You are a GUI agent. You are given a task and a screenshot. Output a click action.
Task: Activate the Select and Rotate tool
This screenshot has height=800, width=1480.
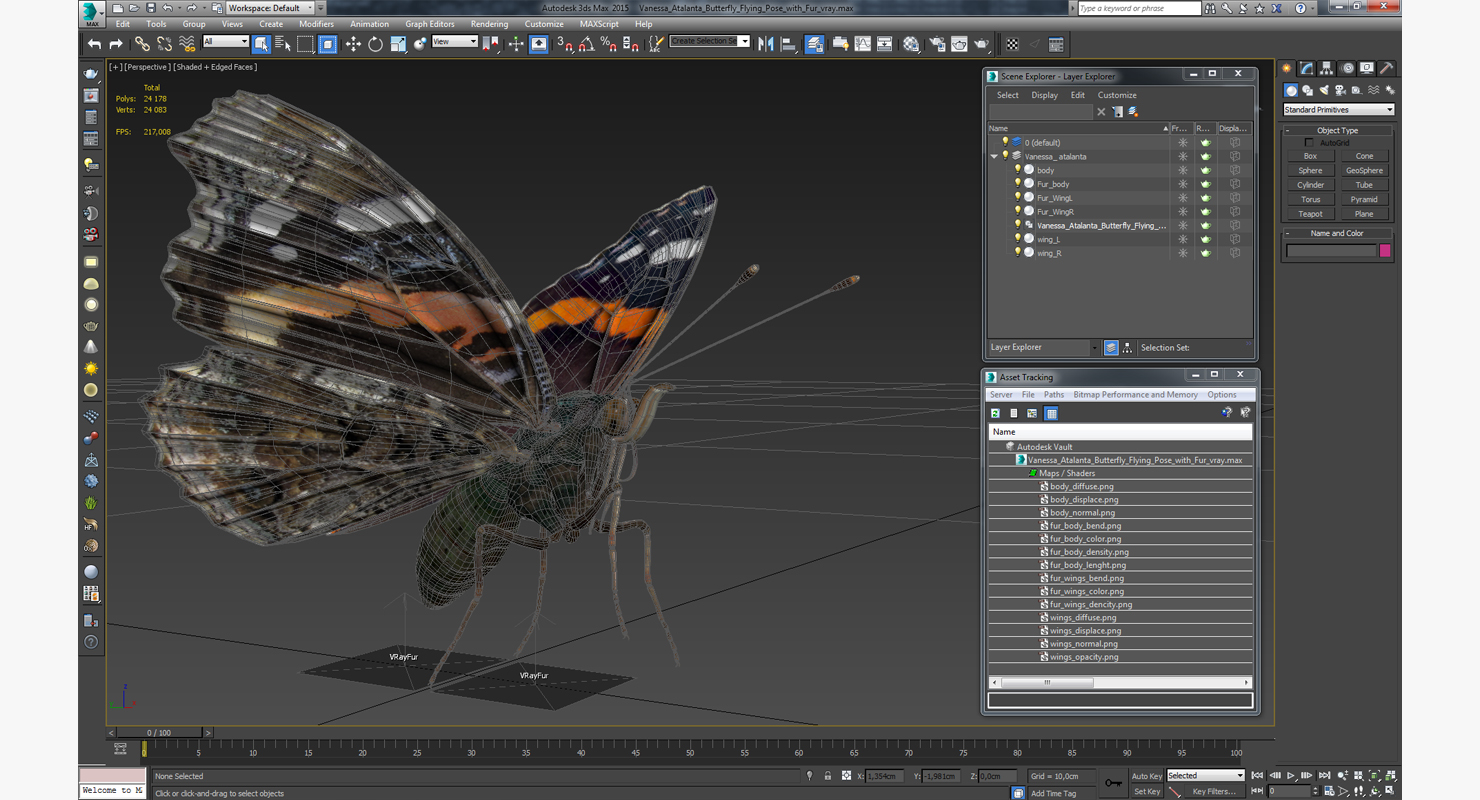pos(375,44)
